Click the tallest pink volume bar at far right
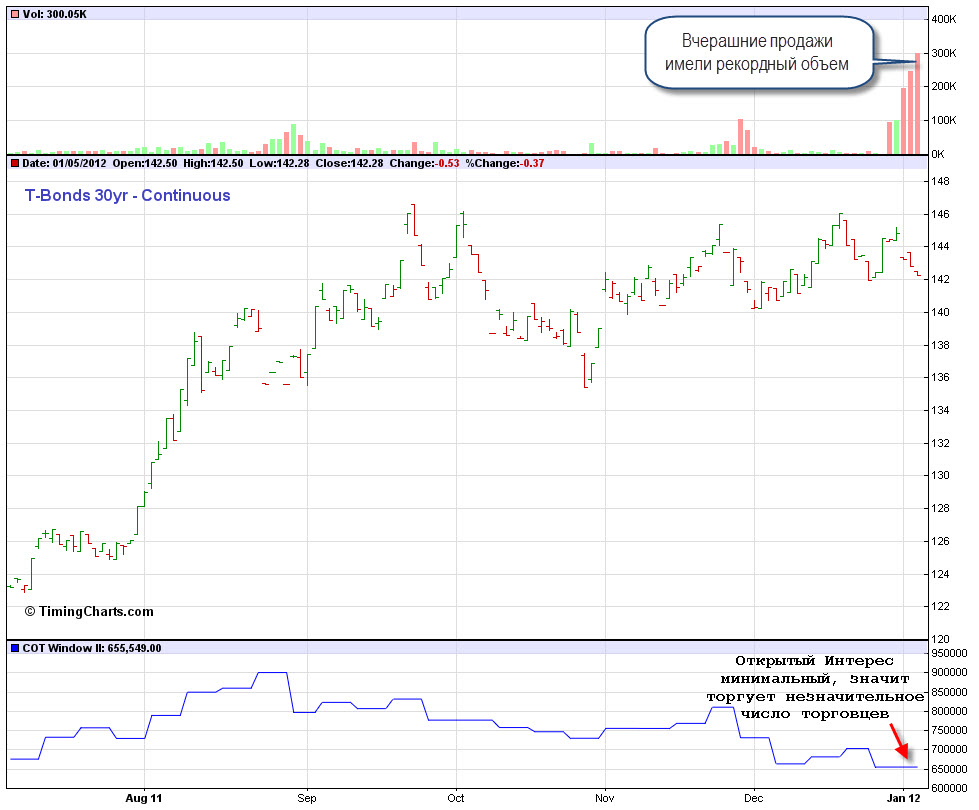Viewport: 979px width, 810px height. coord(918,104)
